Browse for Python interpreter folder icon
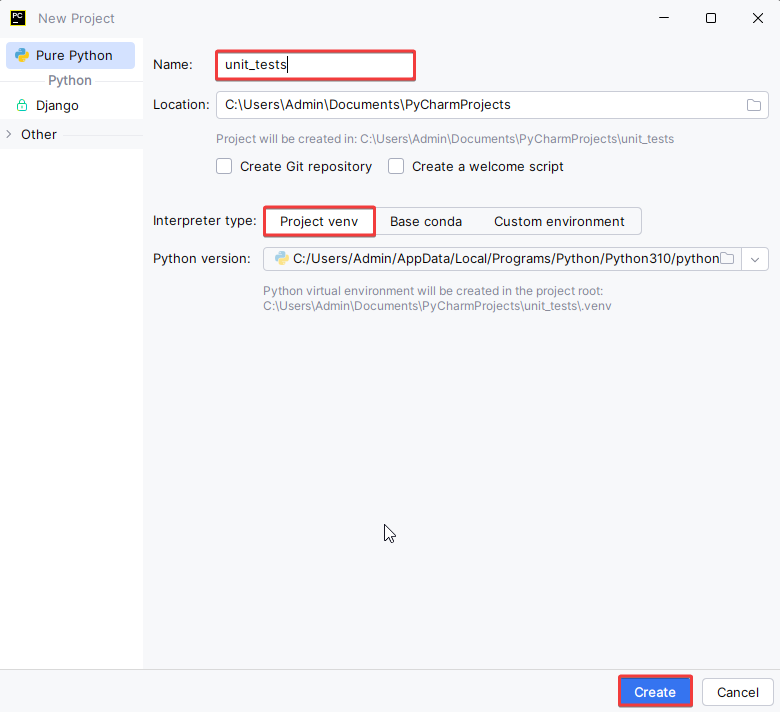780x712 pixels. 727,259
